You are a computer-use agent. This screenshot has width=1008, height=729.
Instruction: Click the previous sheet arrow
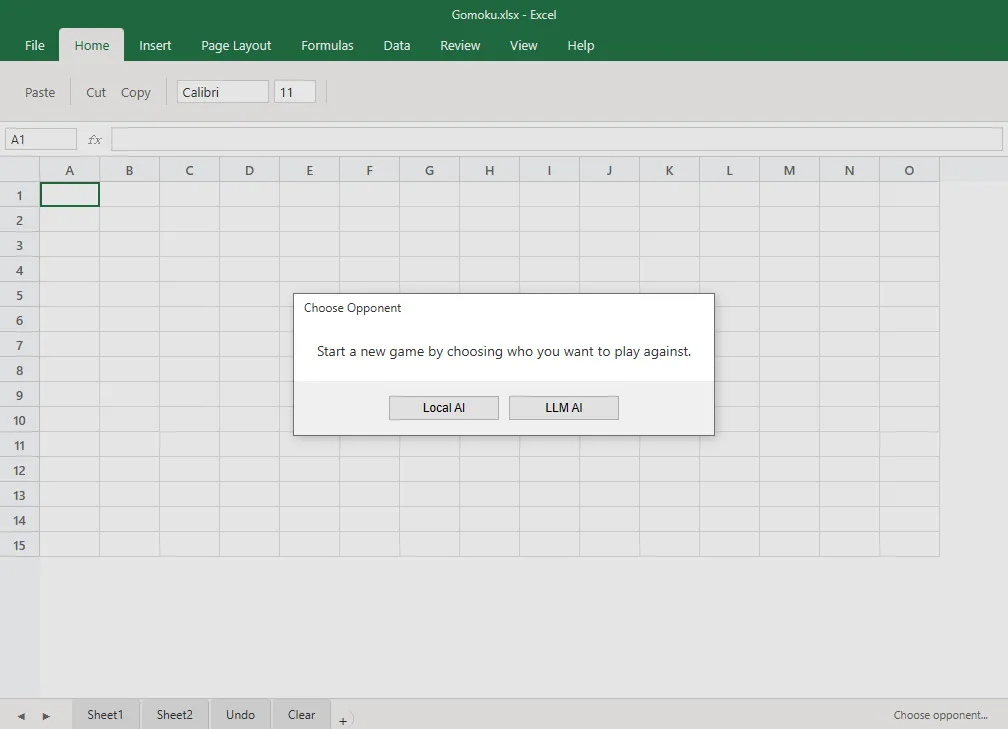(21, 716)
